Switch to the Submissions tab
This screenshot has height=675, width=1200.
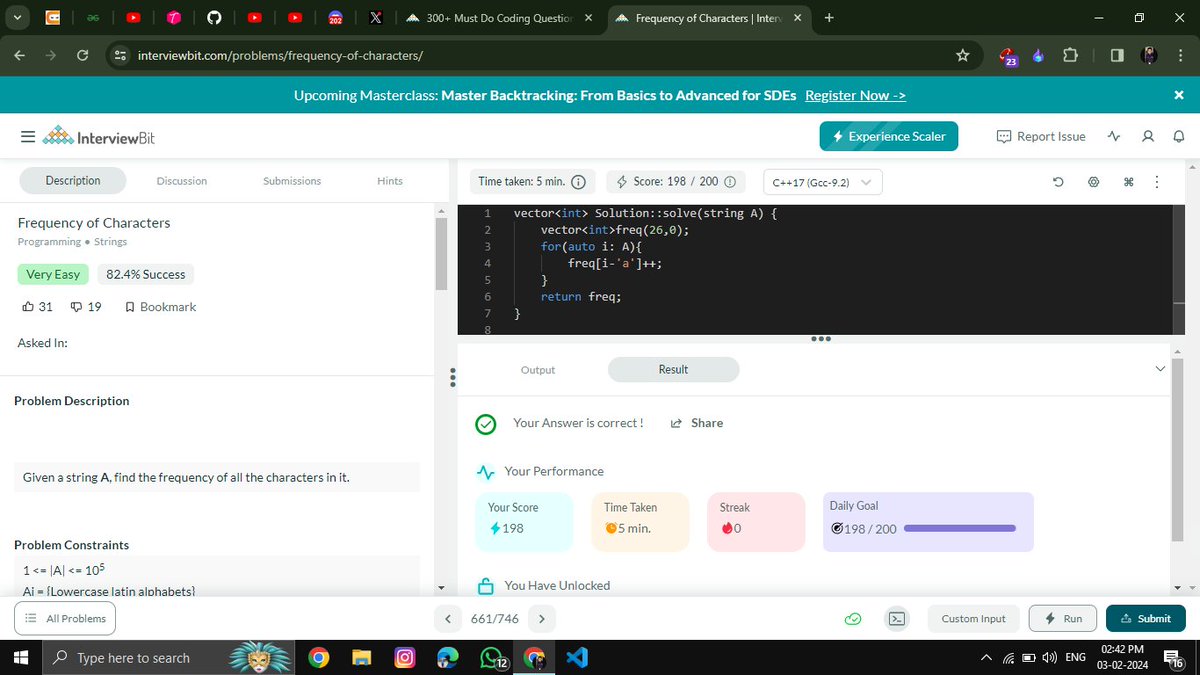[x=292, y=181]
